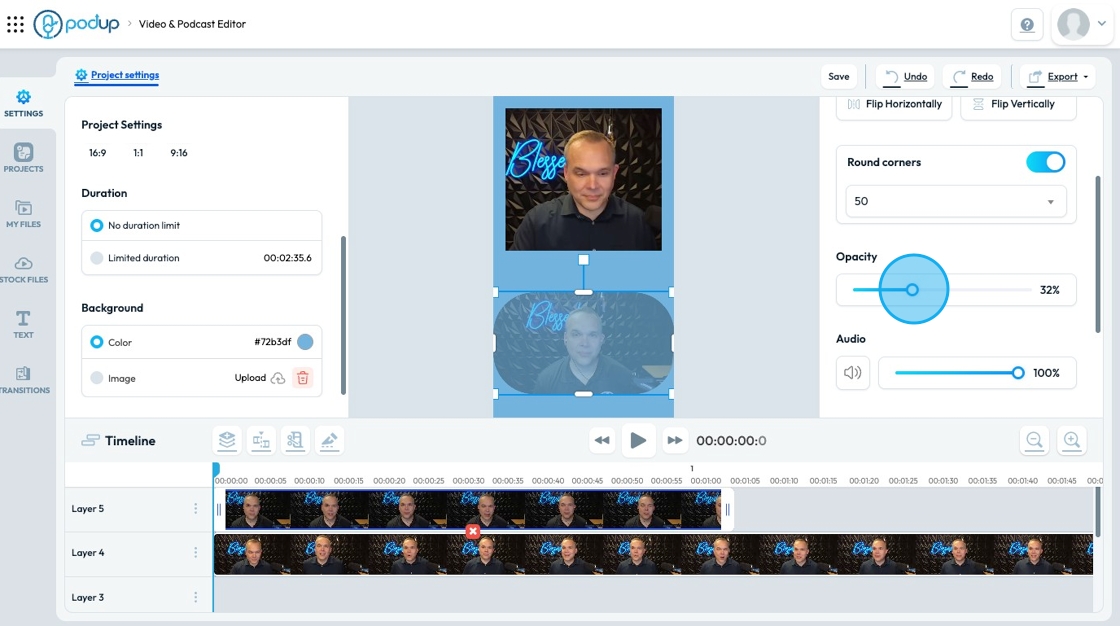Click the mute speaker icon under Audio
The image size is (1120, 626).
pyautogui.click(x=852, y=373)
